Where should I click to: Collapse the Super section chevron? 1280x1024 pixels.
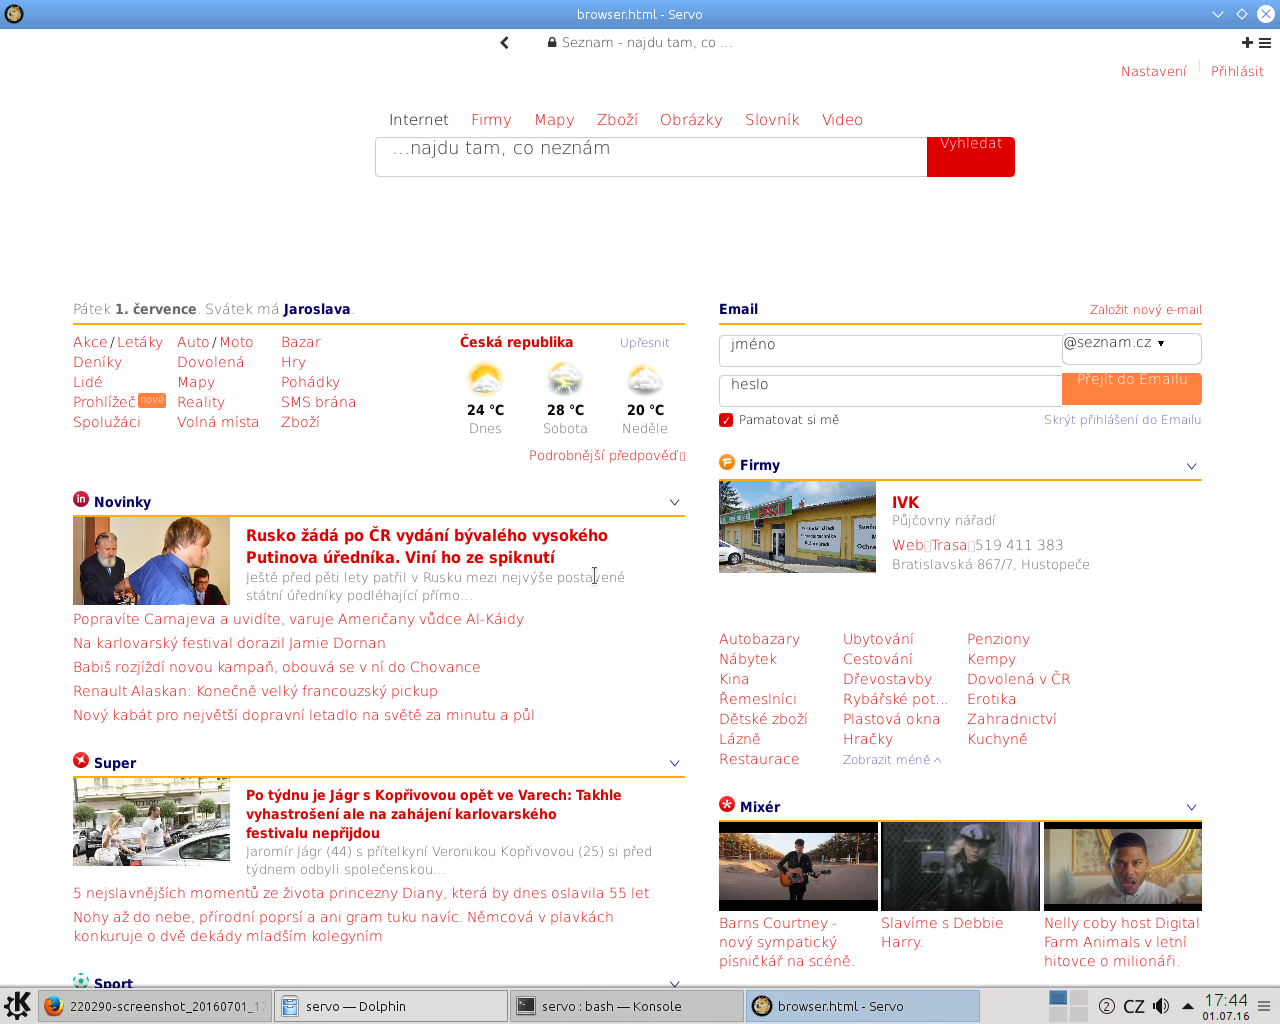click(674, 763)
